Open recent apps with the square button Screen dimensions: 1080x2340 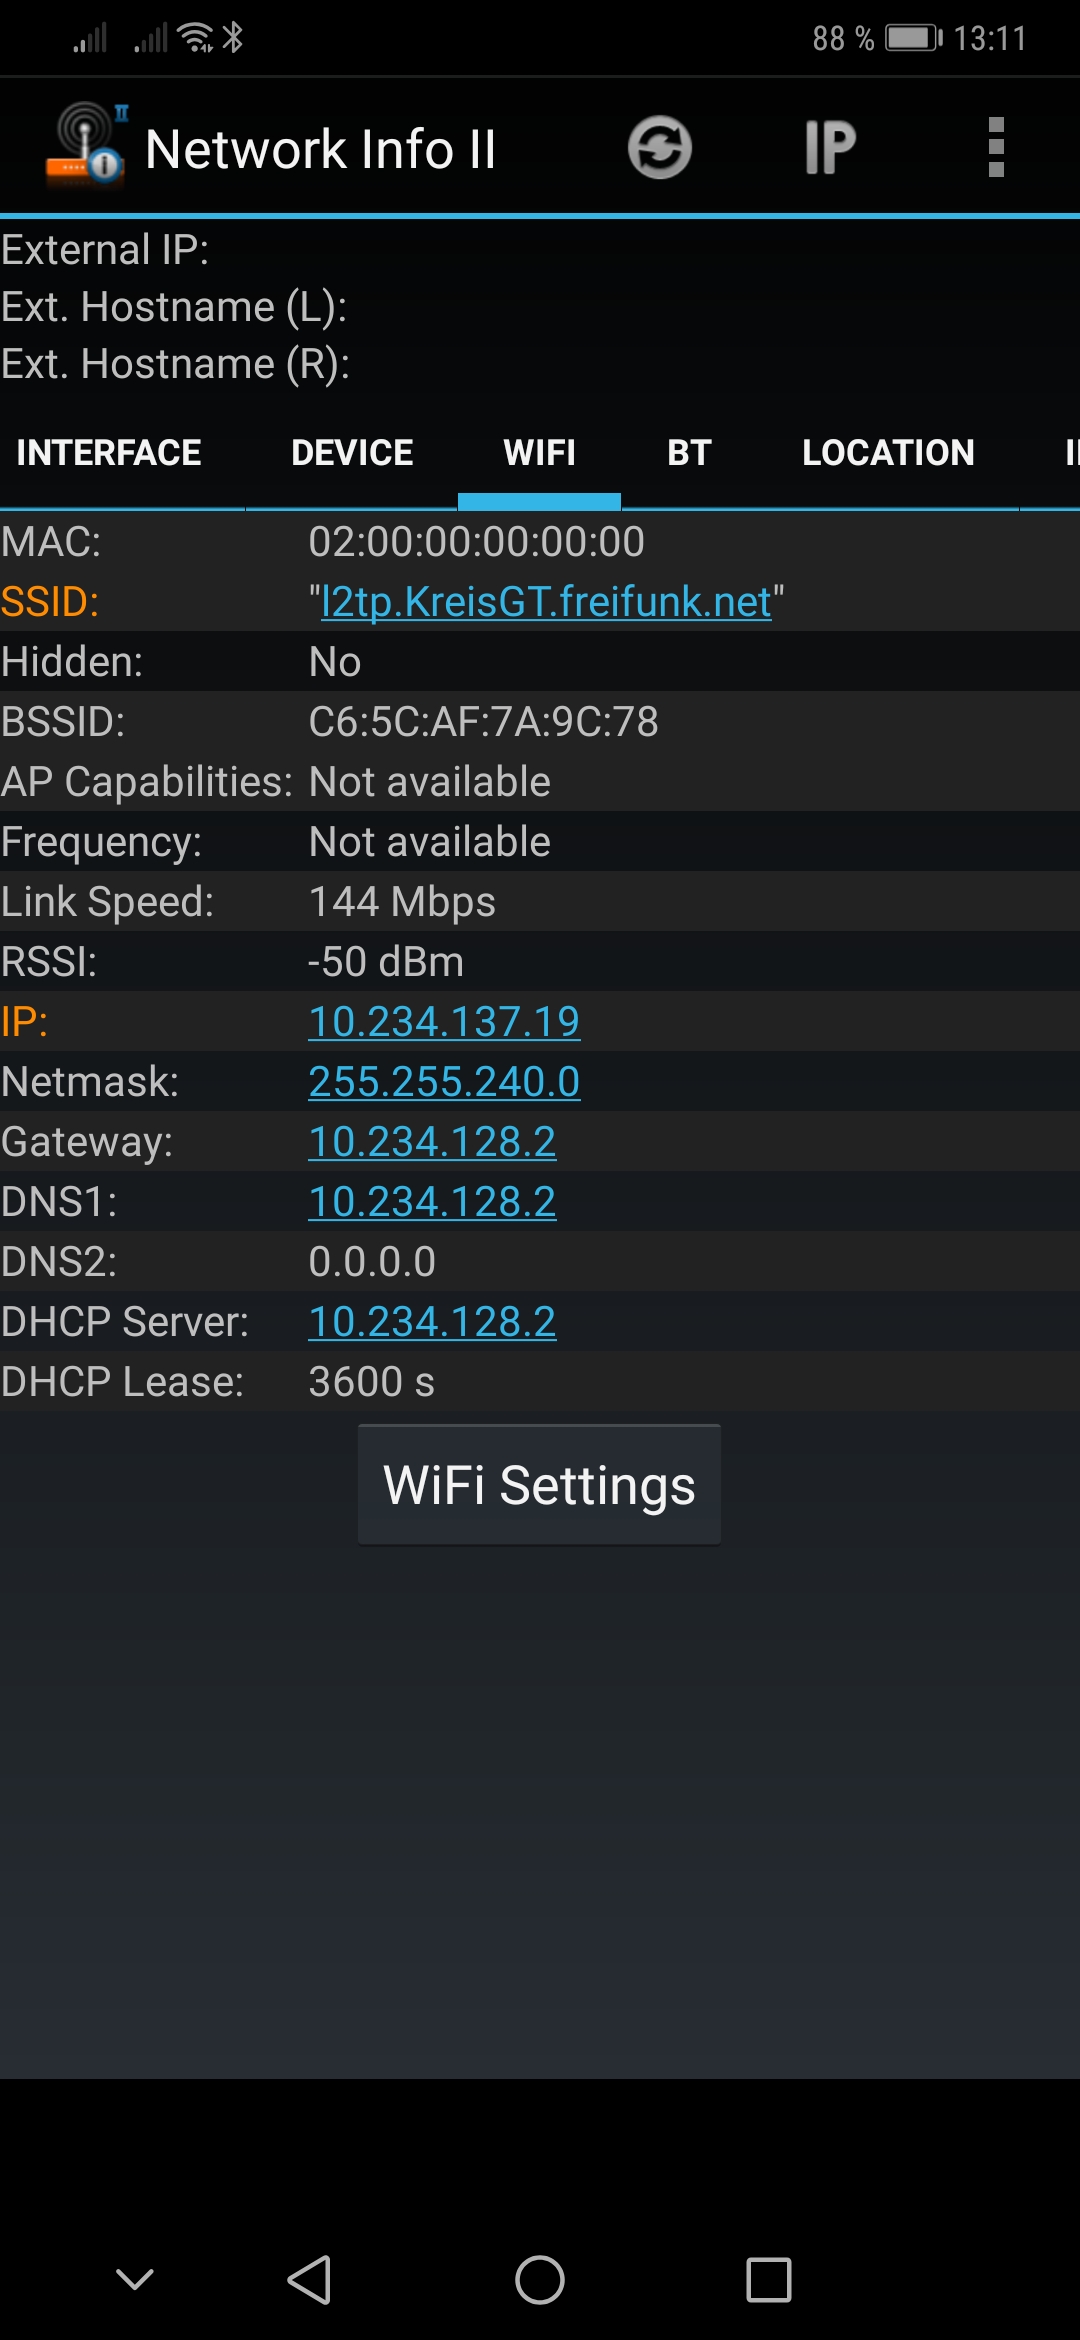click(x=769, y=2280)
